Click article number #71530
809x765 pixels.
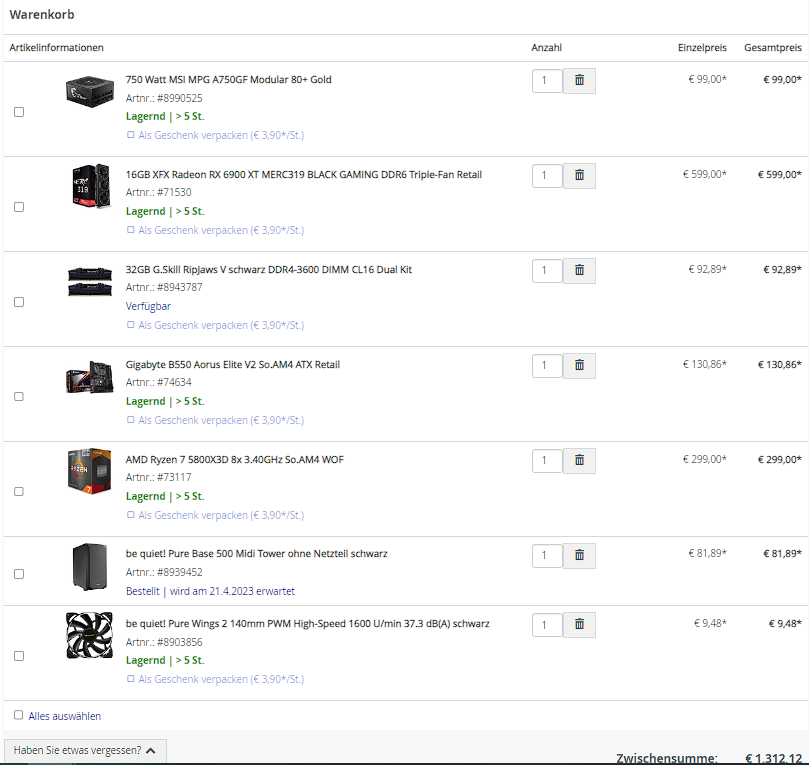[x=174, y=192]
